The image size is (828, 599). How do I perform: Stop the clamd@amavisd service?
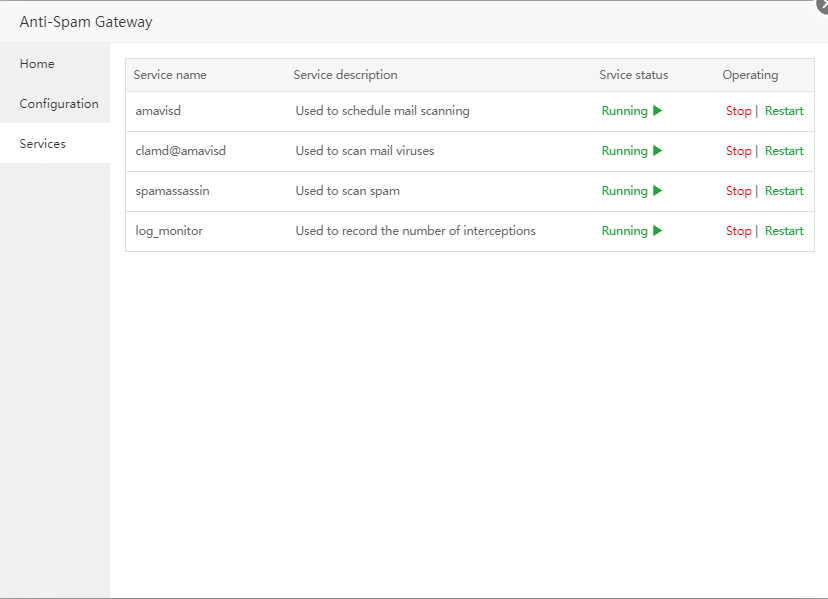point(738,151)
